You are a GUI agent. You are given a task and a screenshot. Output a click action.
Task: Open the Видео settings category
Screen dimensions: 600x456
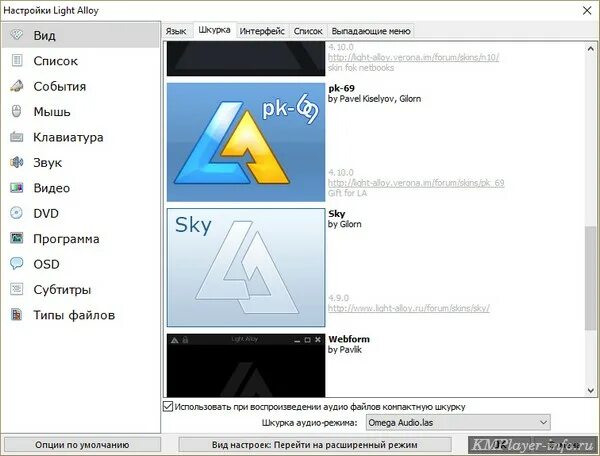(x=80, y=188)
